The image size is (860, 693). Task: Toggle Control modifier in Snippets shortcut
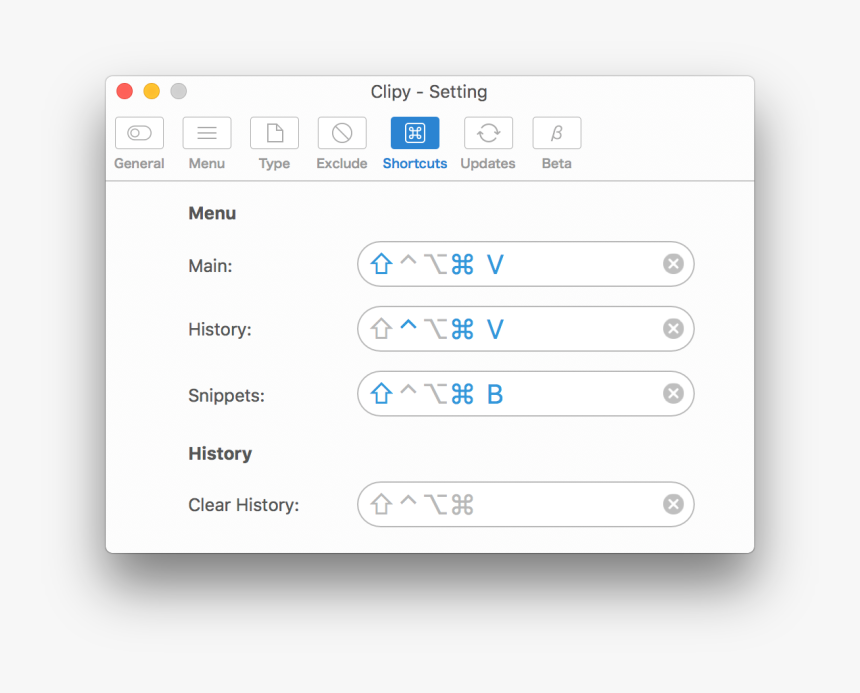click(408, 389)
